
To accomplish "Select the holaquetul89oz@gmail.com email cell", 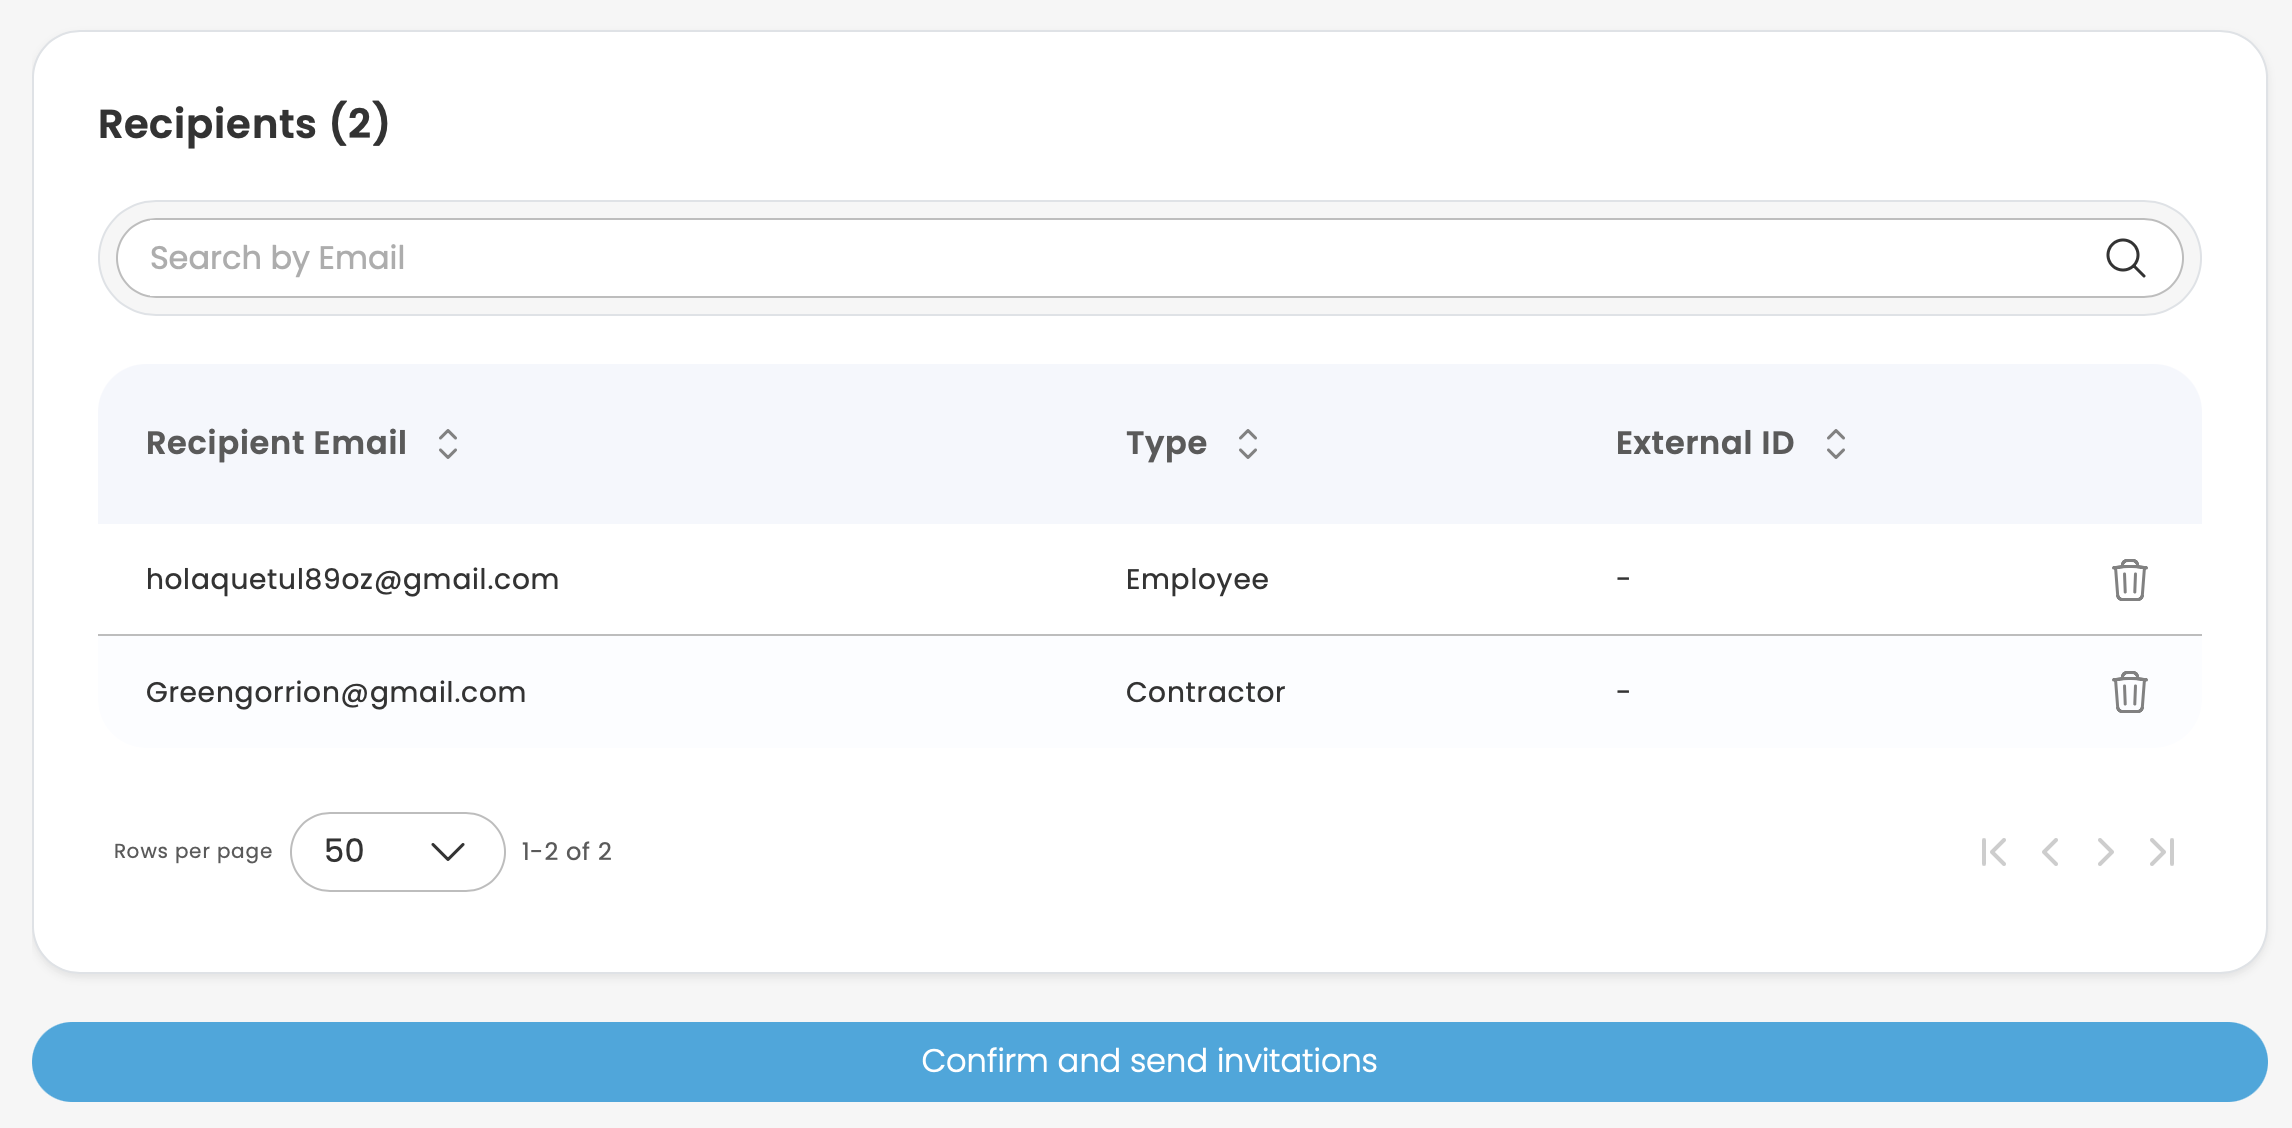I will pos(352,580).
